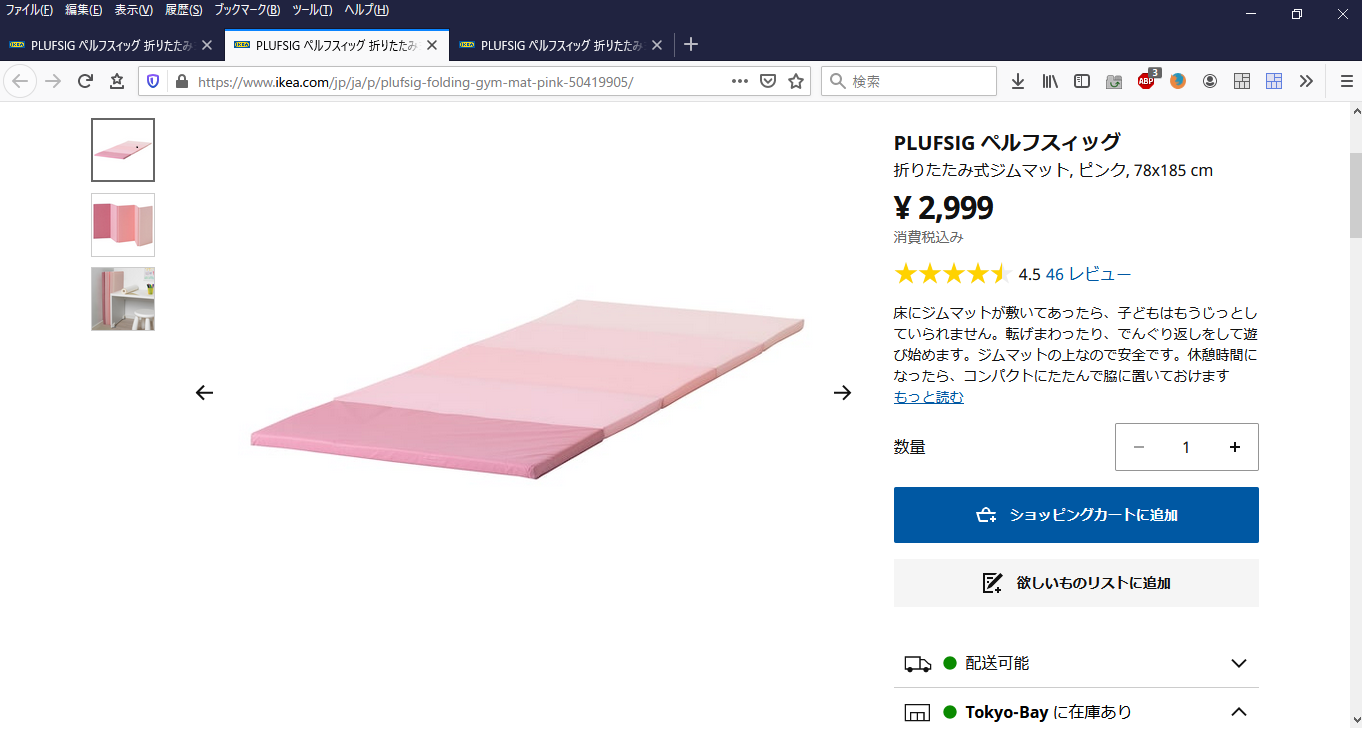Open the downloads arrow icon
Screen dimensions: 1362x750
tap(1018, 81)
